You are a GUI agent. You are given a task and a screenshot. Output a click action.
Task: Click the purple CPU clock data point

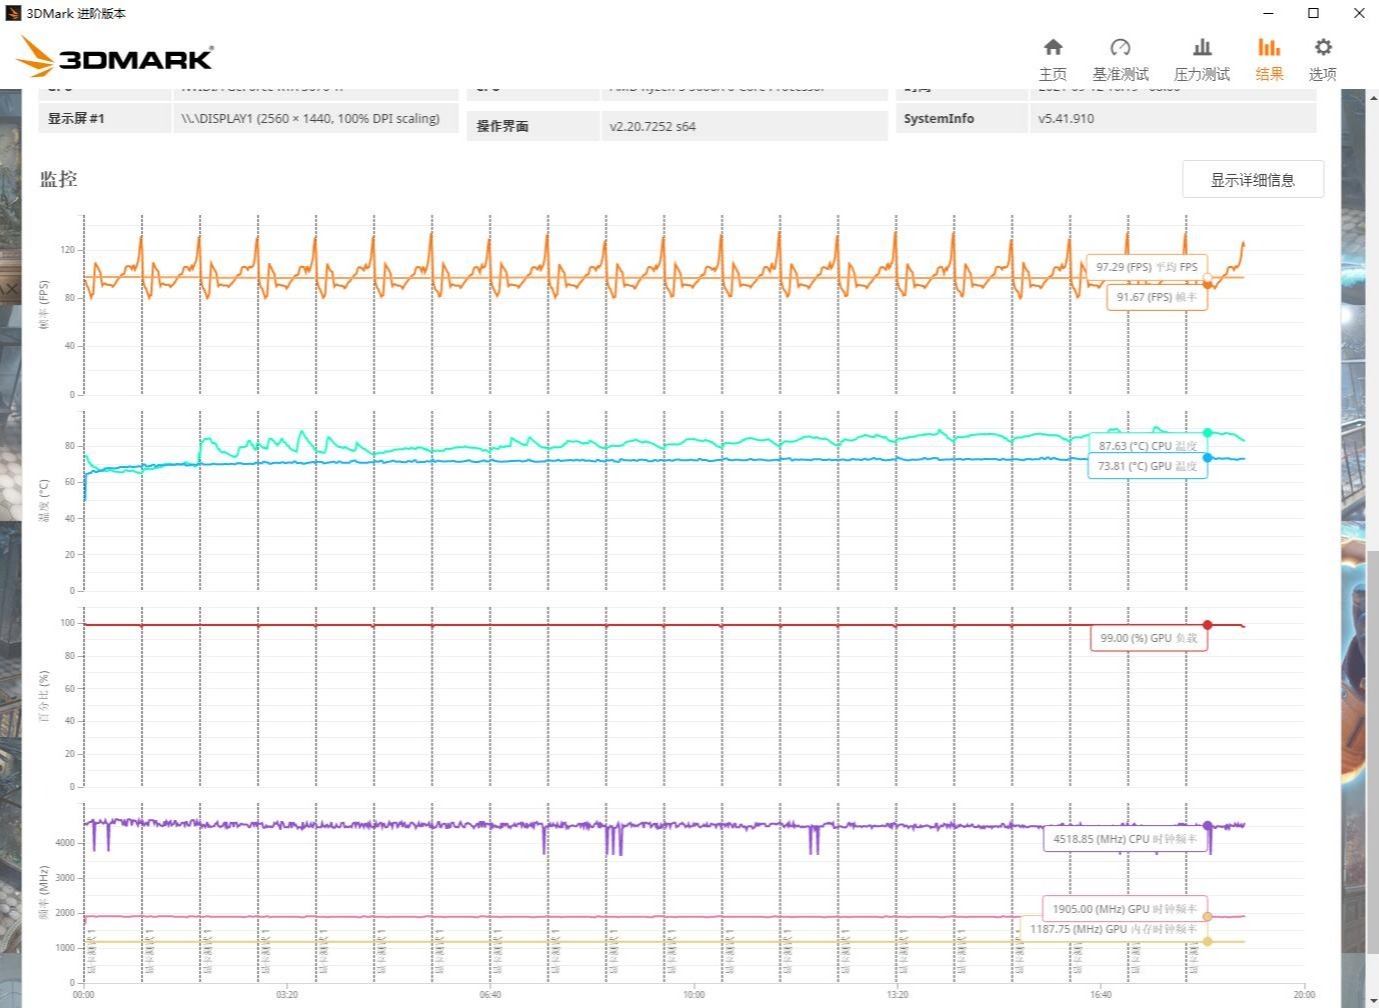click(1207, 826)
